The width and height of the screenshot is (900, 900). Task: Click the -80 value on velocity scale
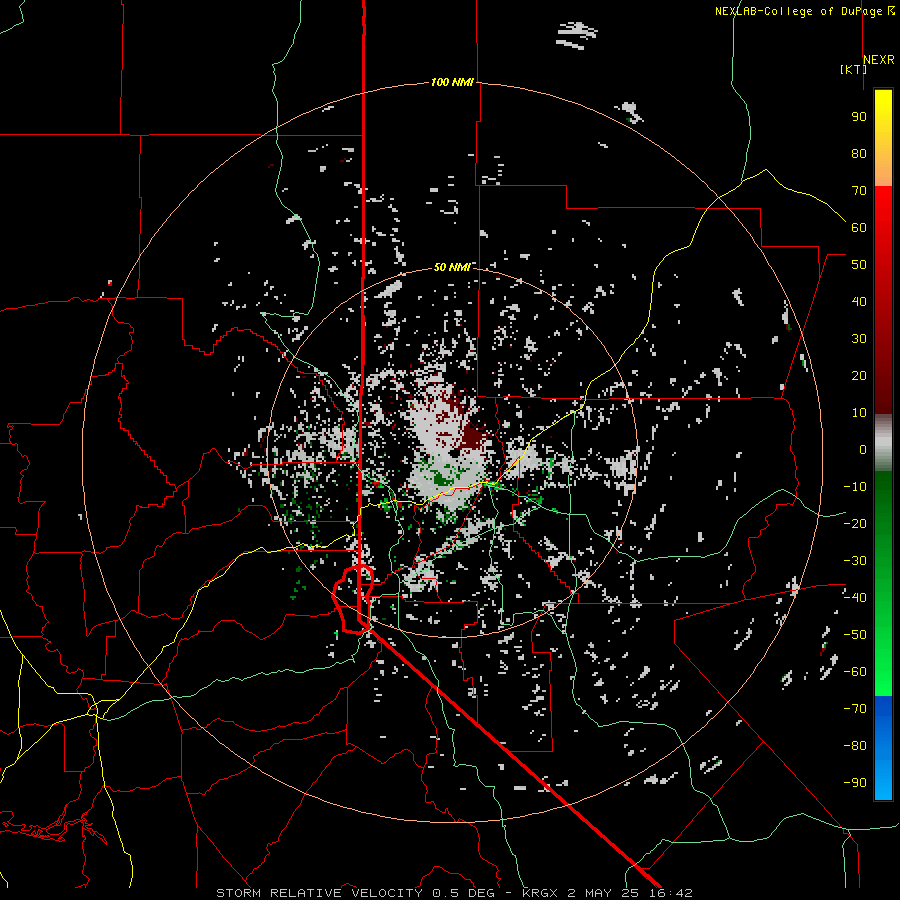855,746
